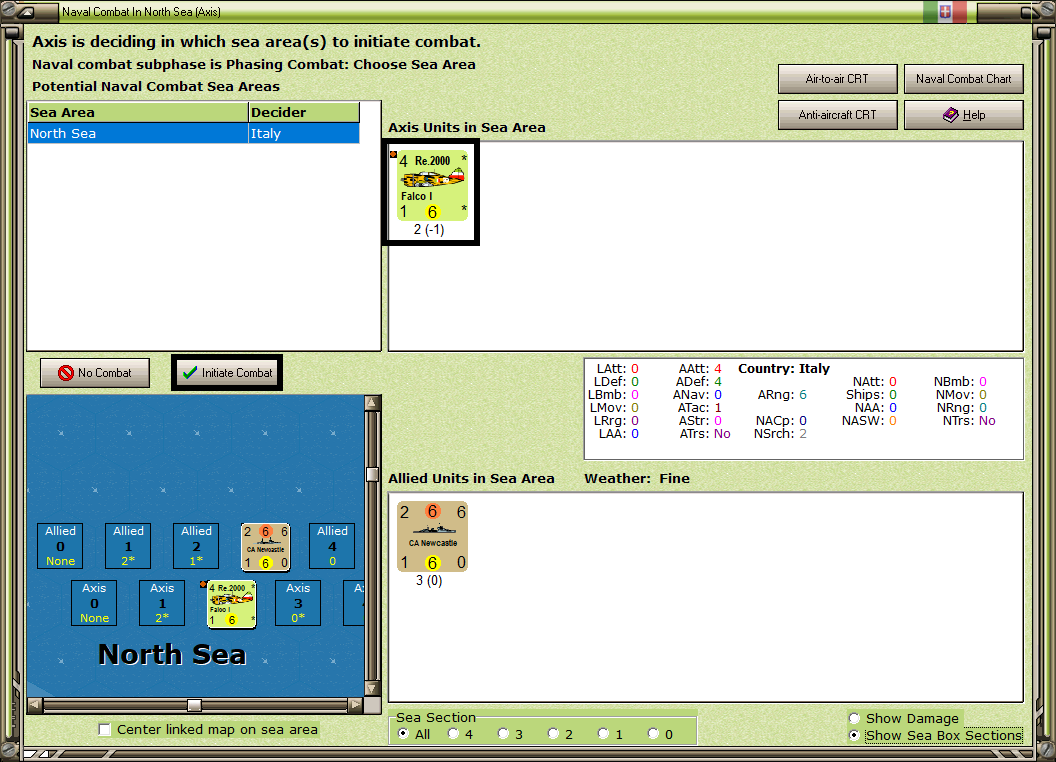Click the Axis 3 sea box on the map
The height and width of the screenshot is (762, 1056).
tap(298, 603)
